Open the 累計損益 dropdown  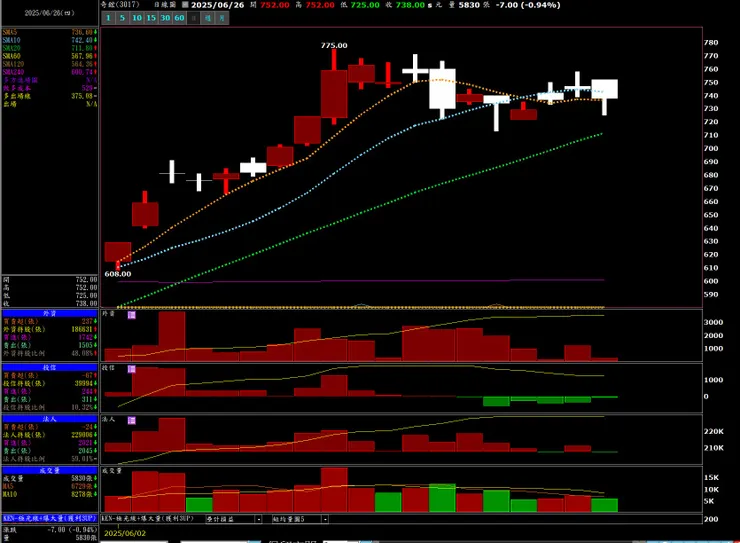[259, 519]
